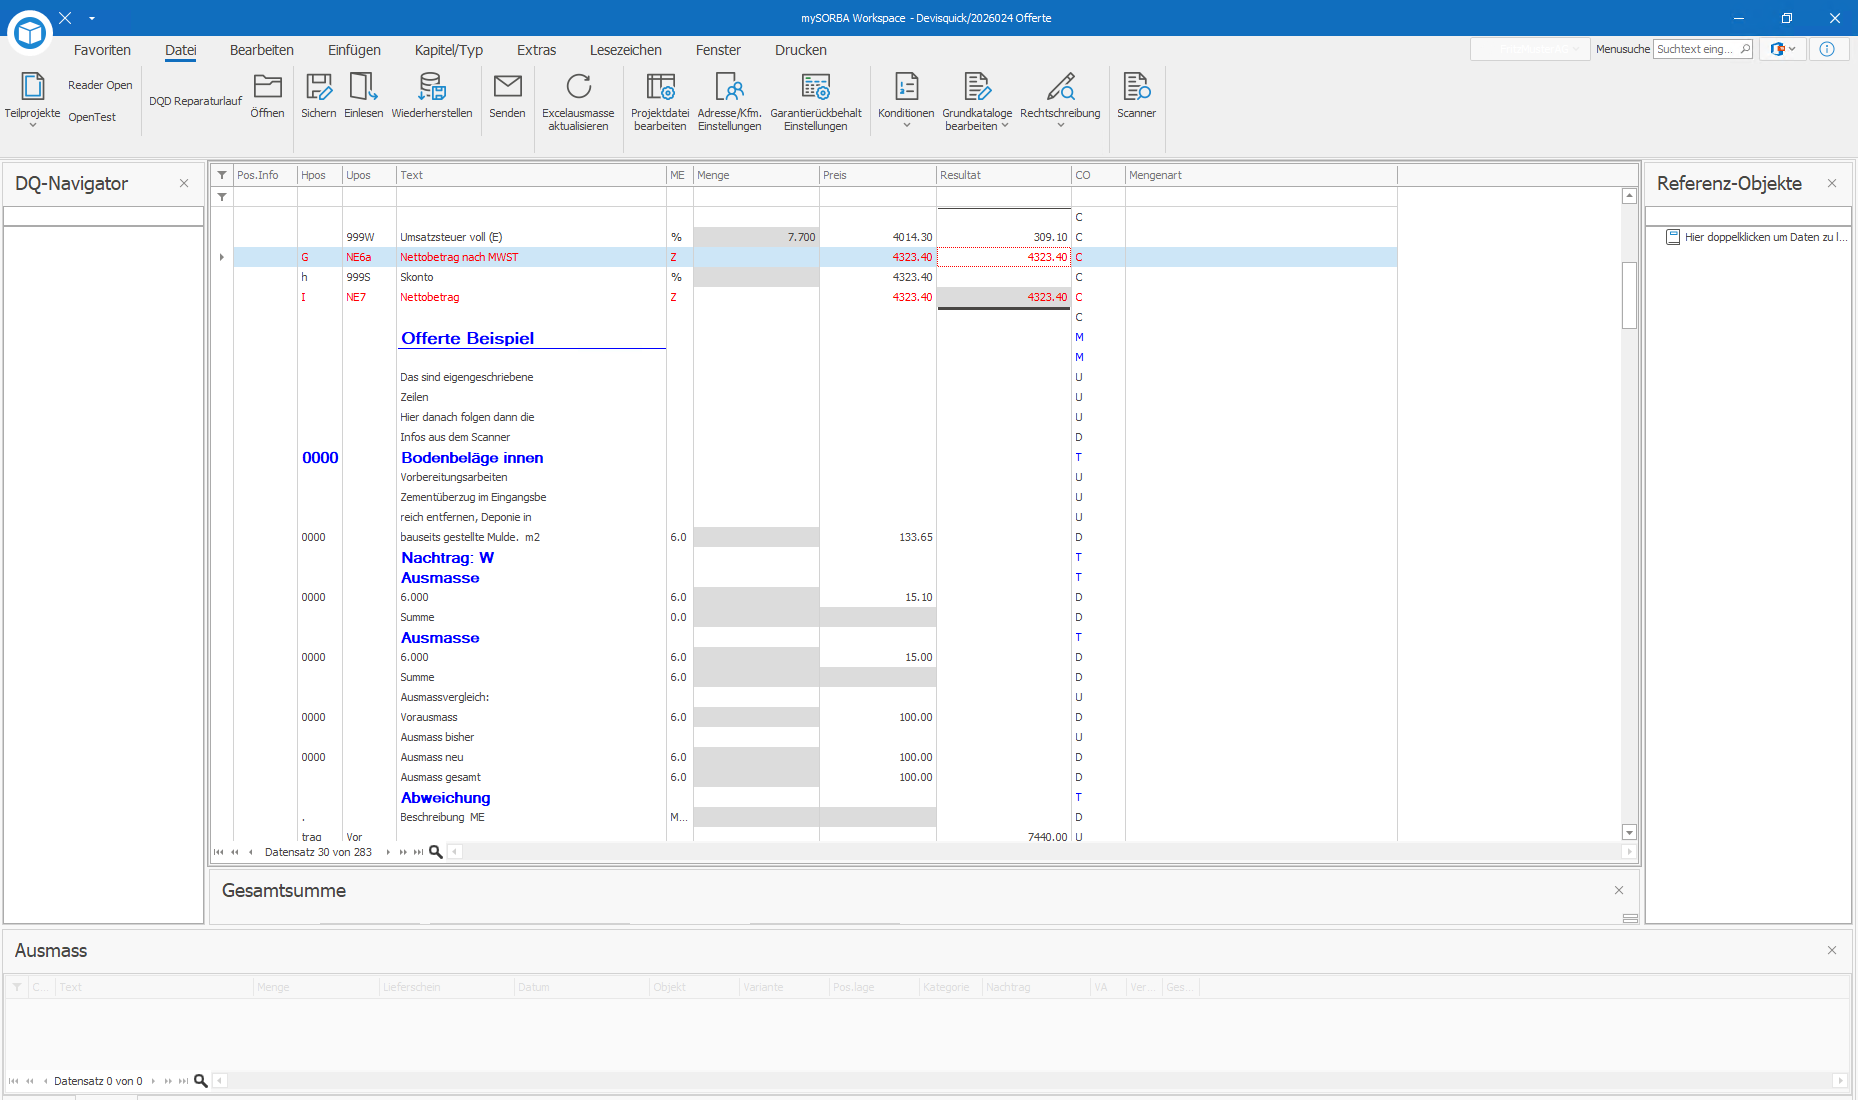Image resolution: width=1858 pixels, height=1100 pixels.
Task: Open the Extras ribbon tab
Action: pos(536,50)
